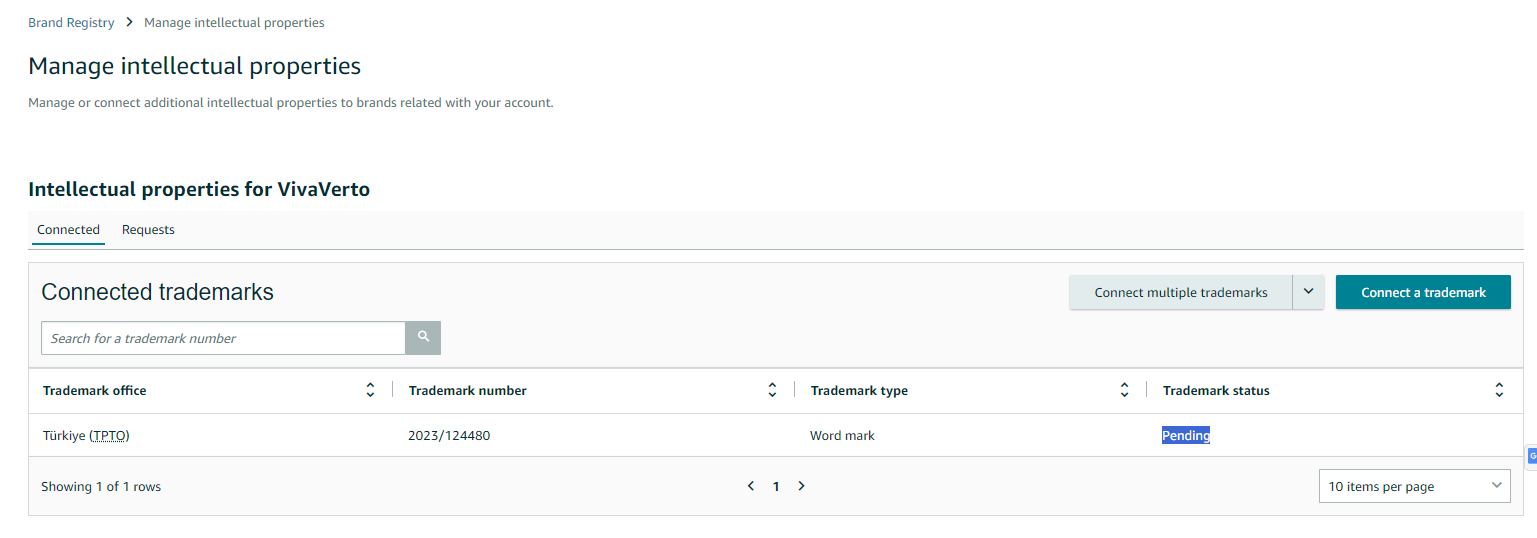
Task: Sort by Trademark status column arrows
Action: pyautogui.click(x=1499, y=391)
